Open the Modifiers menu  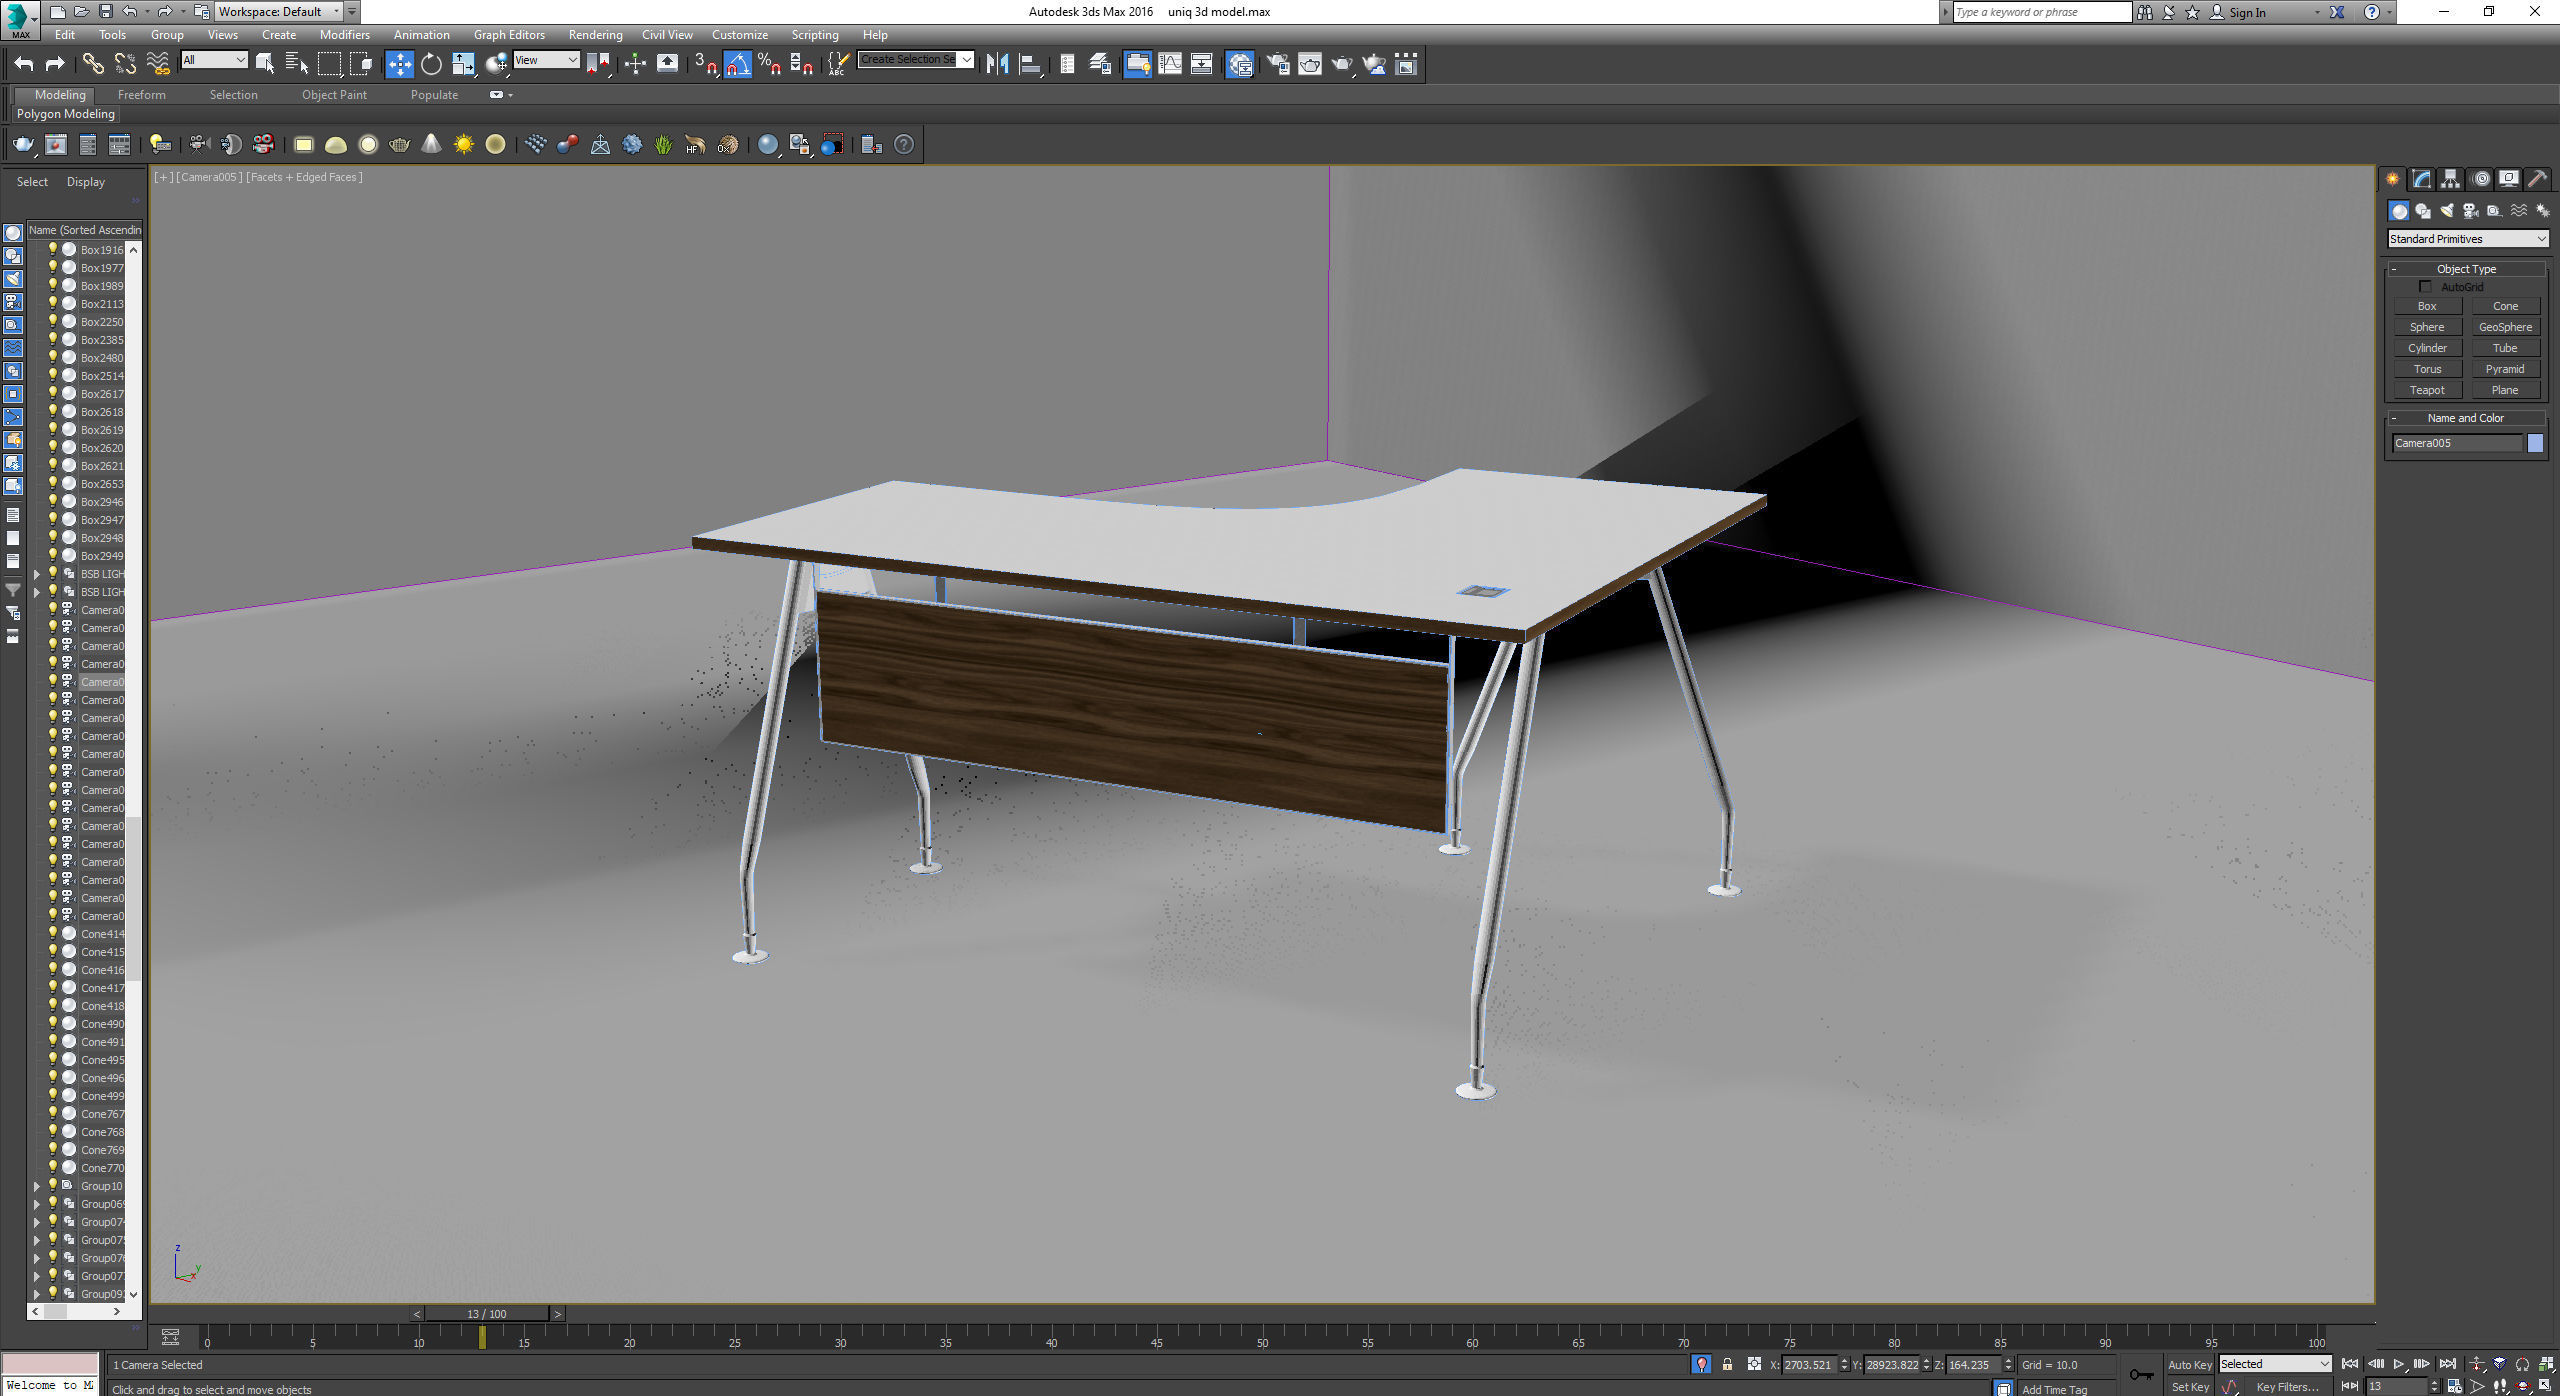tap(345, 35)
